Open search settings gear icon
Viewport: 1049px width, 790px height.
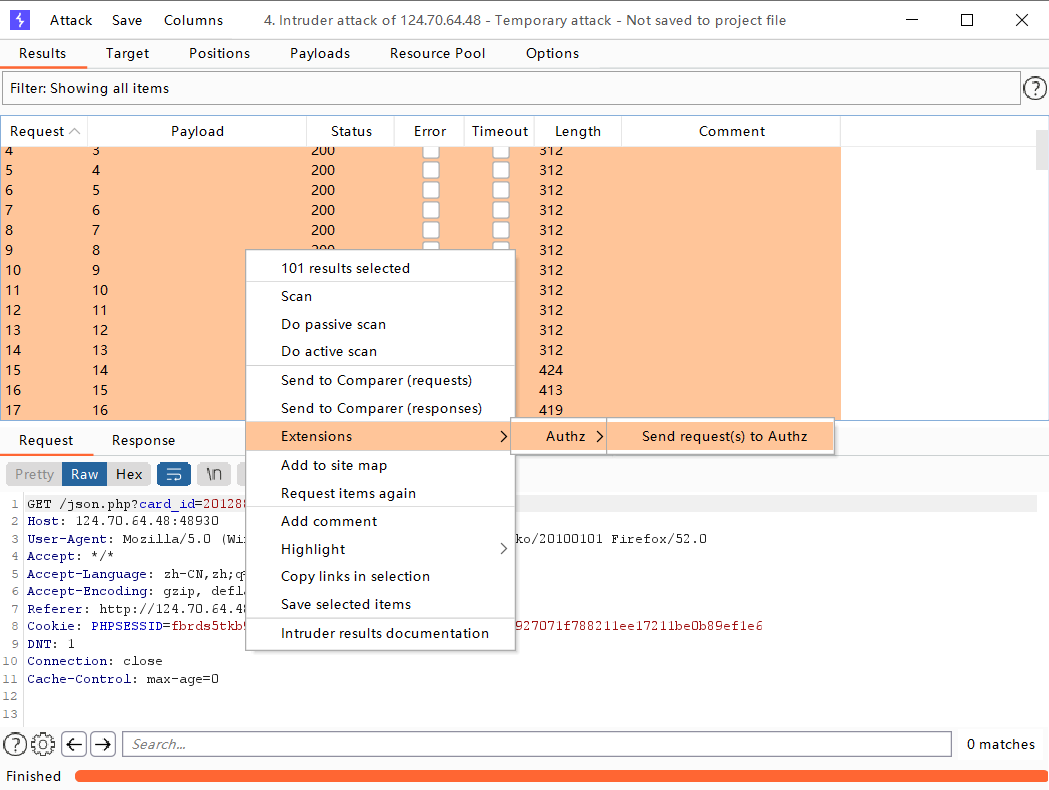coord(43,744)
